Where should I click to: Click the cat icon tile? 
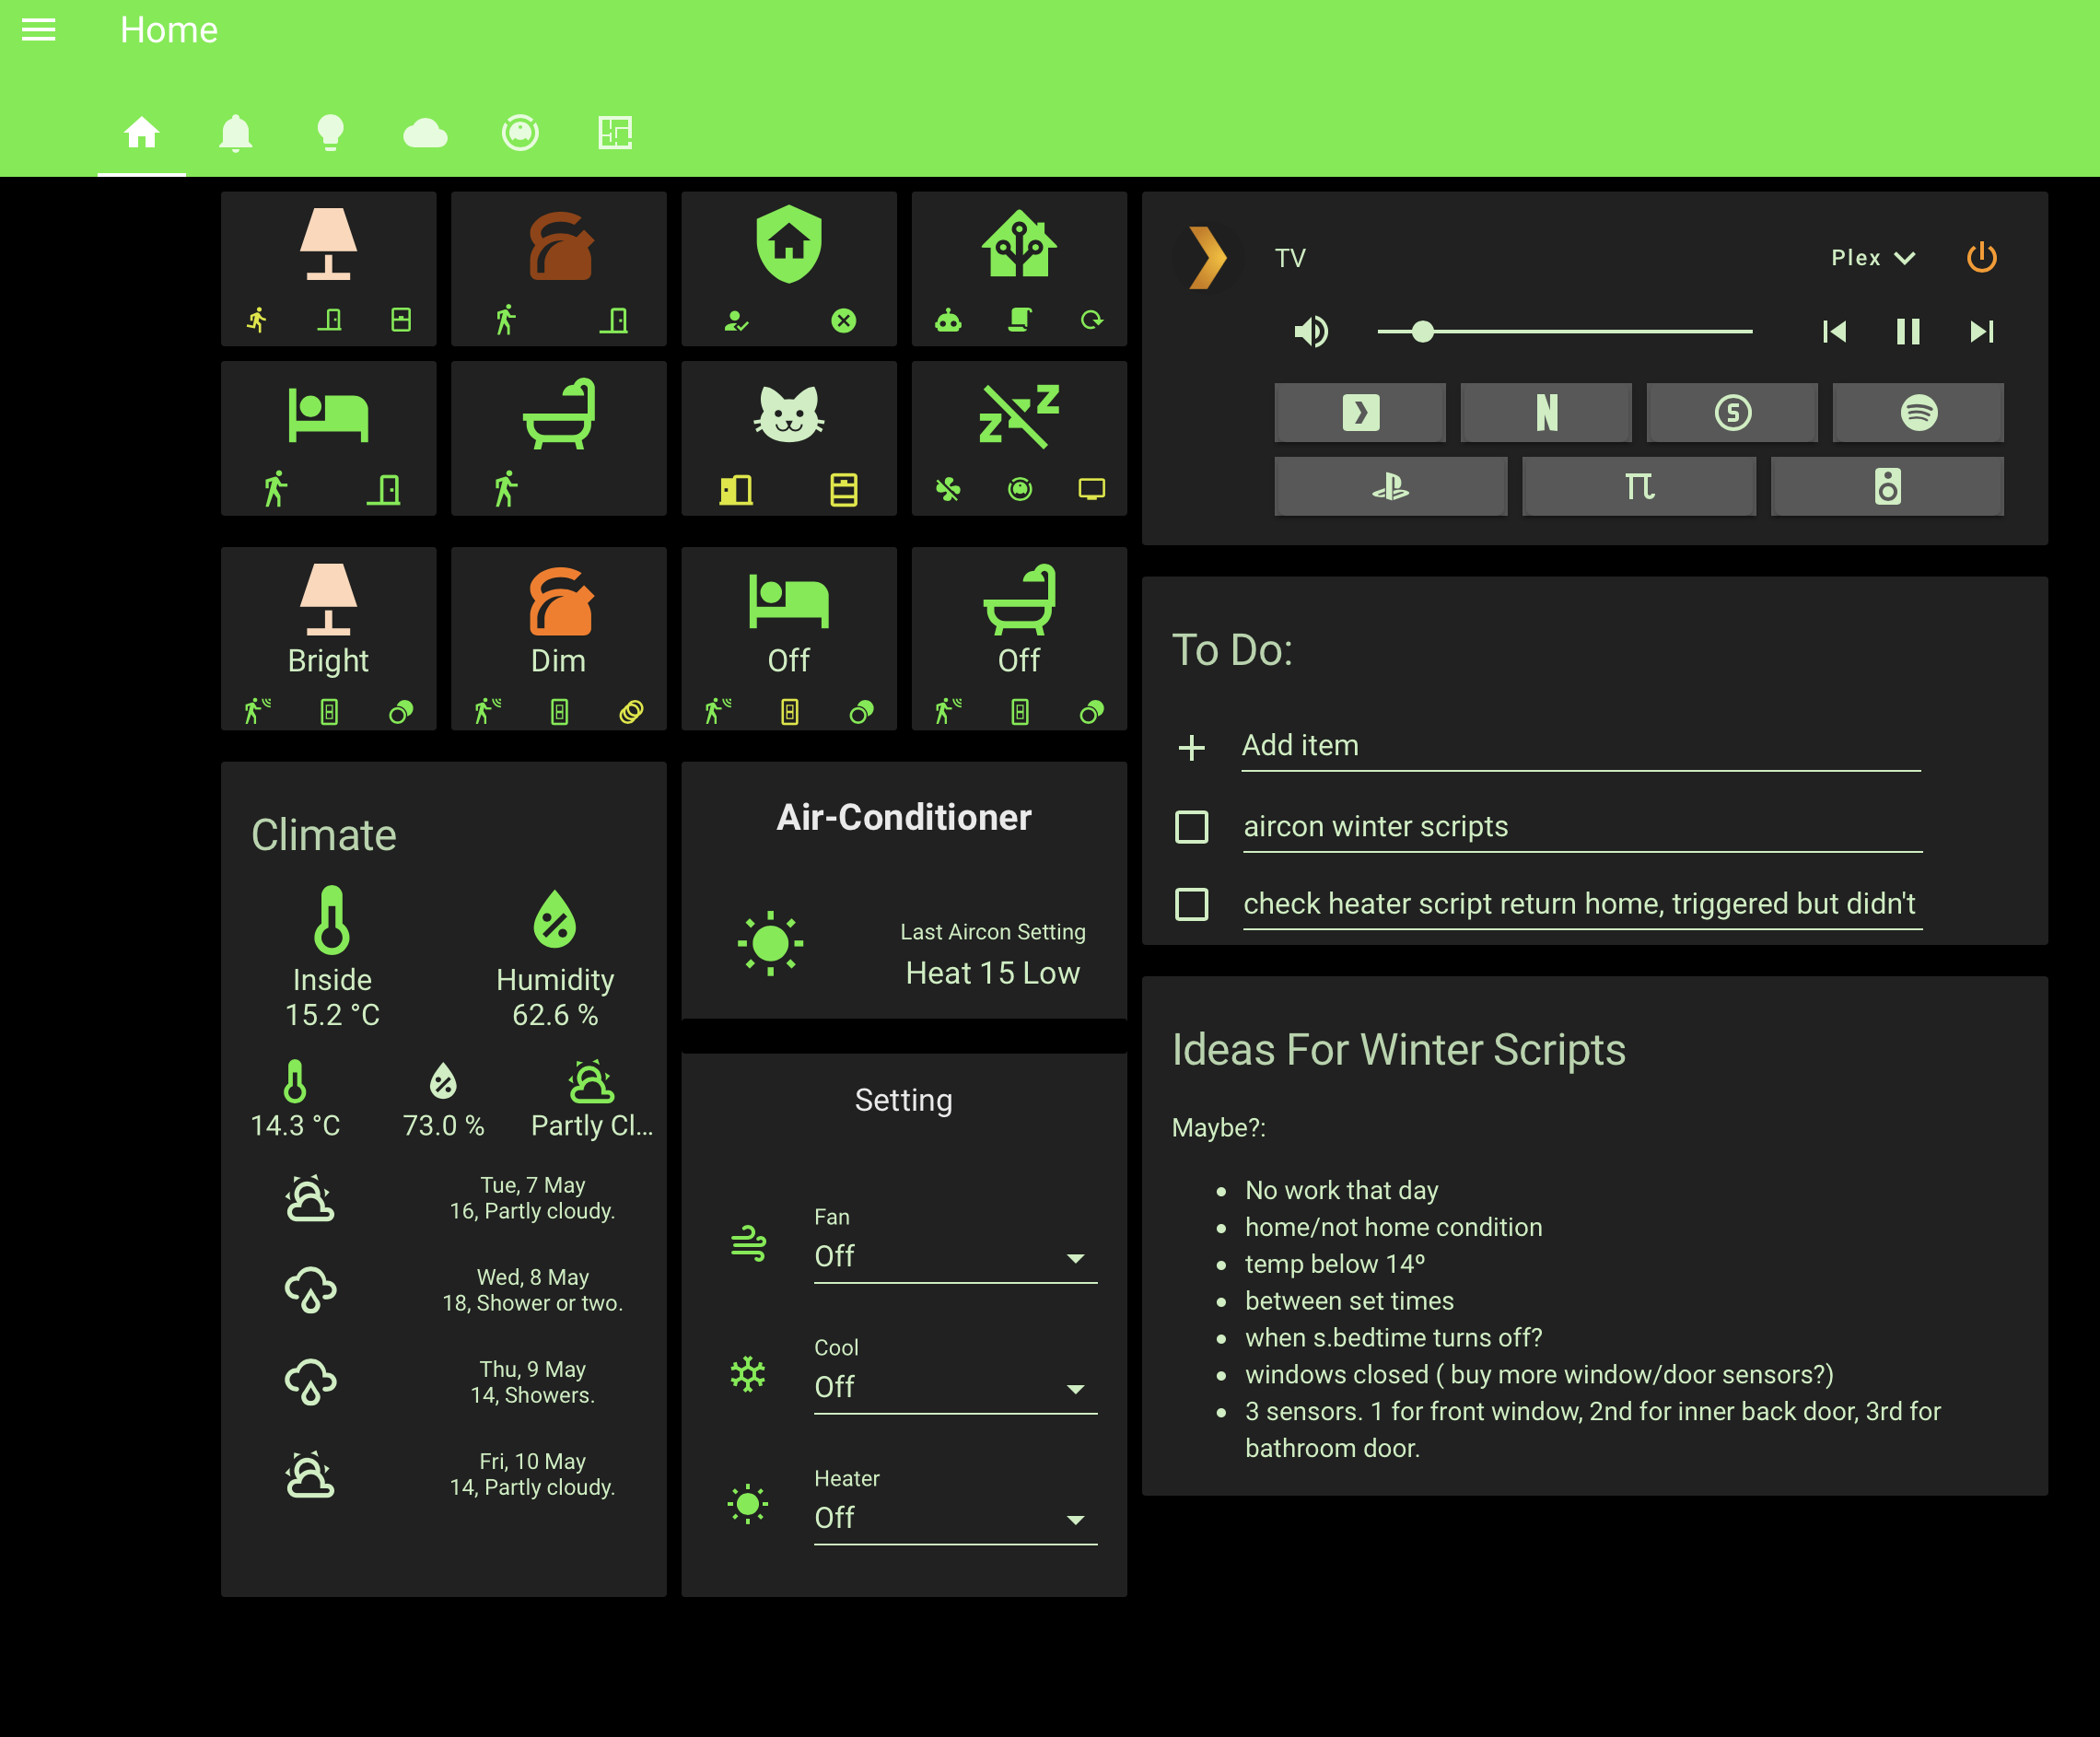[788, 415]
